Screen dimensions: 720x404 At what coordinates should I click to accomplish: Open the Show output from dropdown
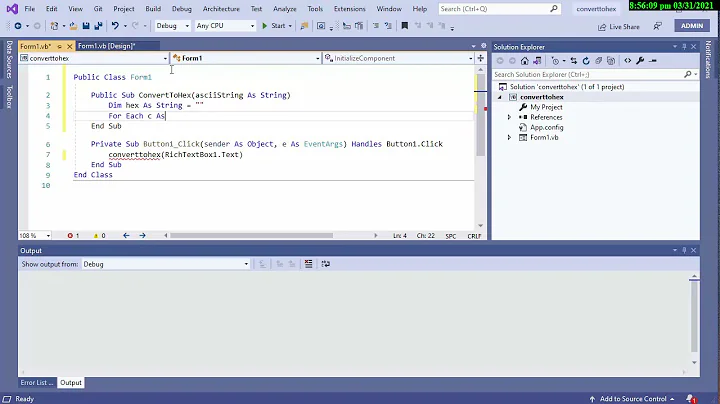pyautogui.click(x=165, y=264)
